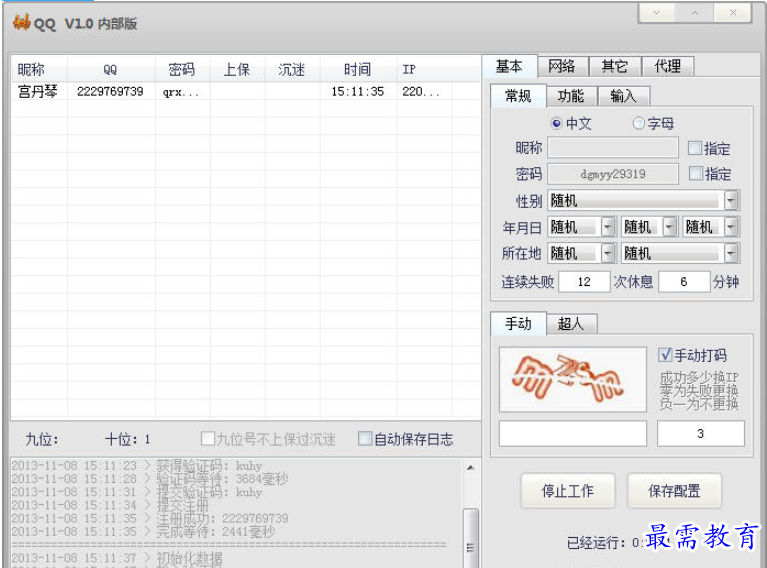The width and height of the screenshot is (767, 568).
Task: Click log line 初始化数据
Action: [116, 558]
